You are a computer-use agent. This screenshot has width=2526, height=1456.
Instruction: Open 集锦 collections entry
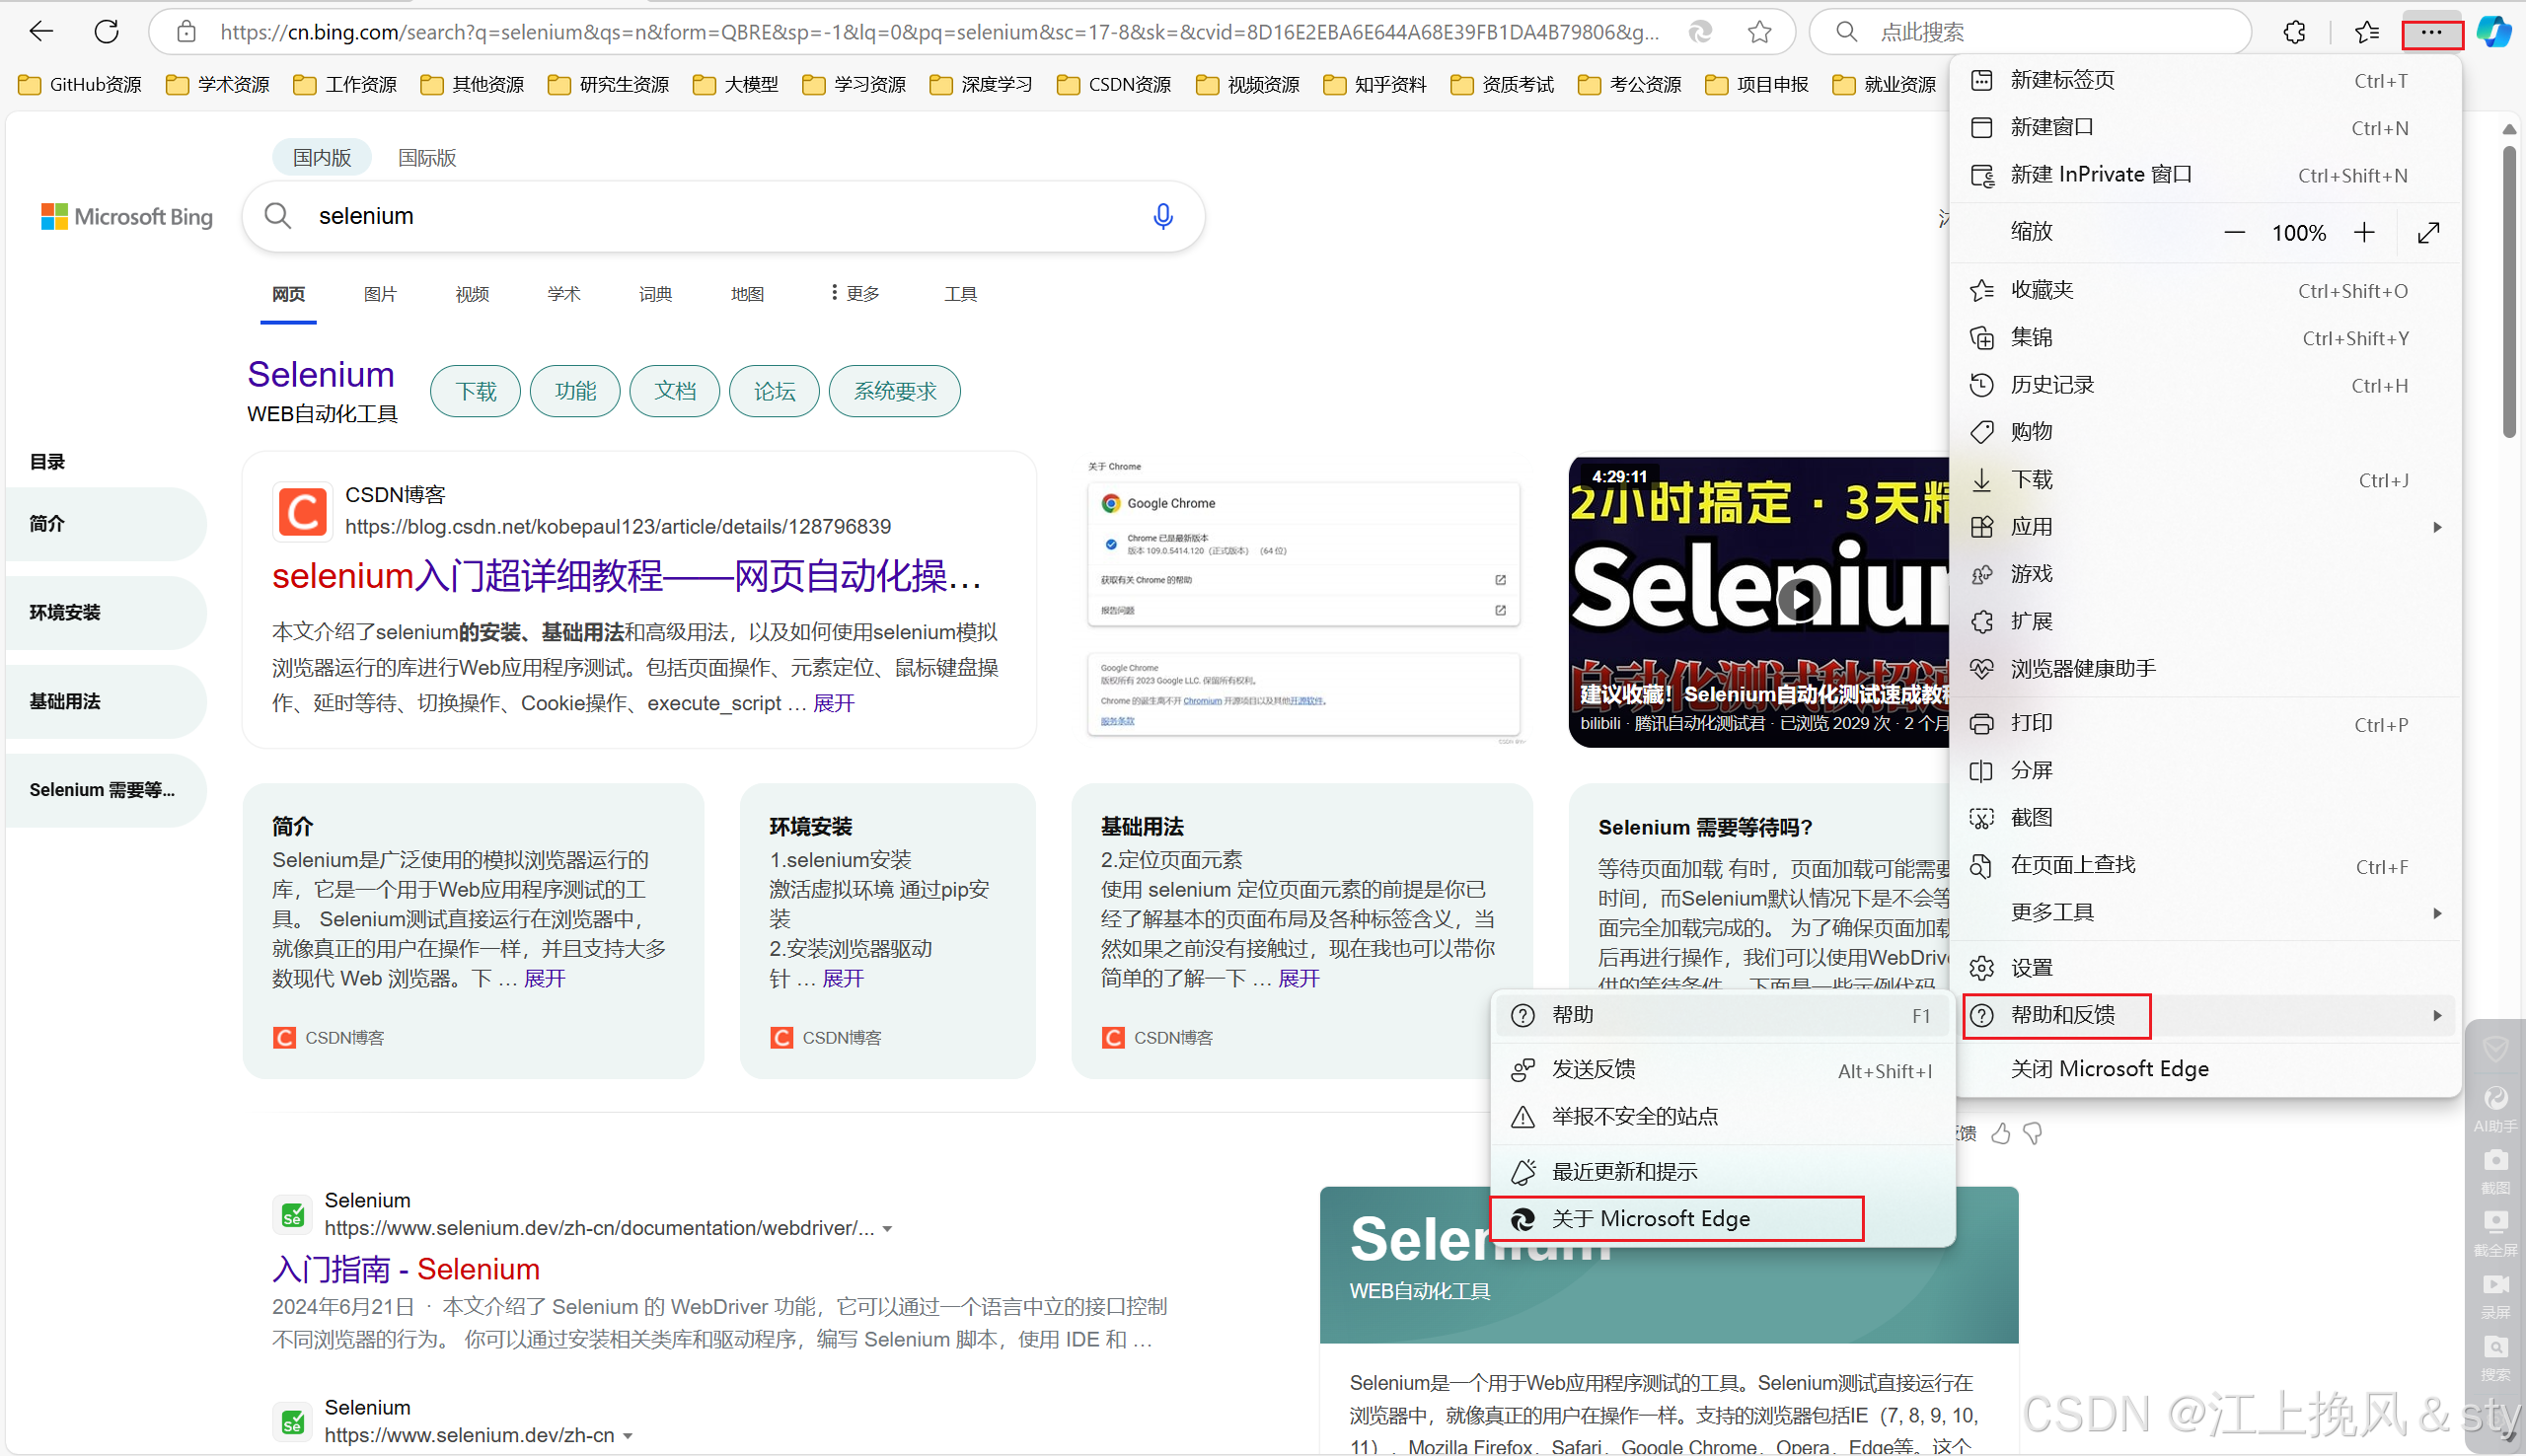2205,338
